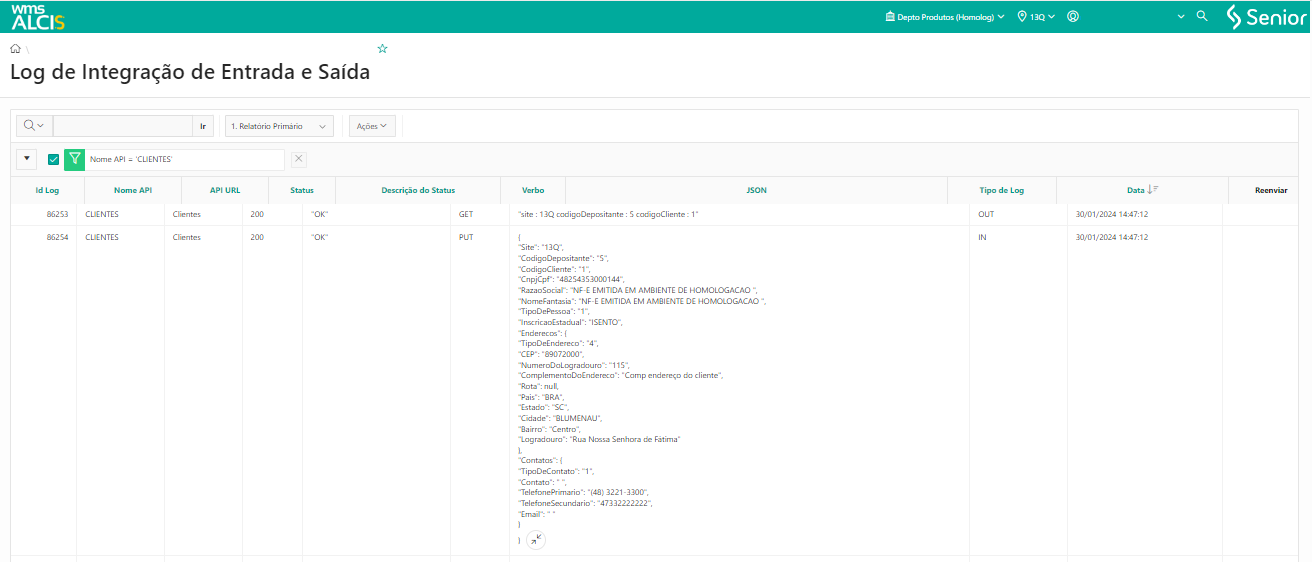This screenshot has width=1312, height=562.
Task: Open global search magnifier in header
Action: 1202,17
